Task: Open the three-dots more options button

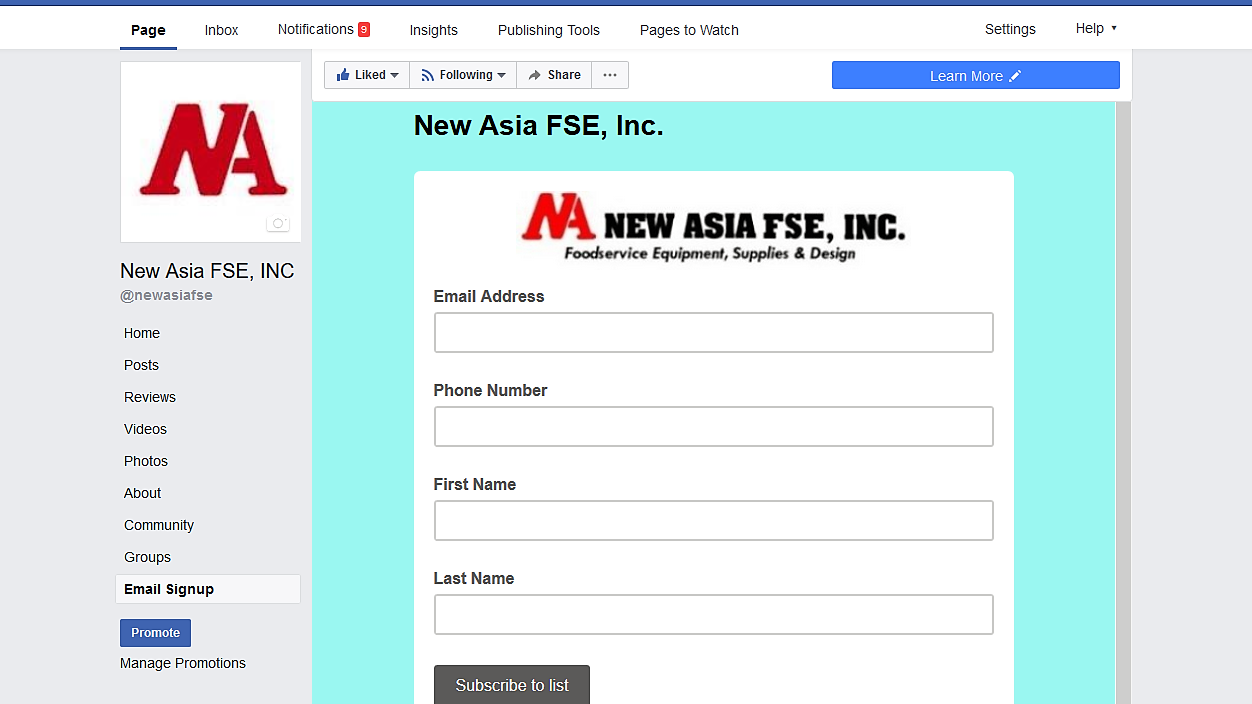Action: tap(610, 75)
